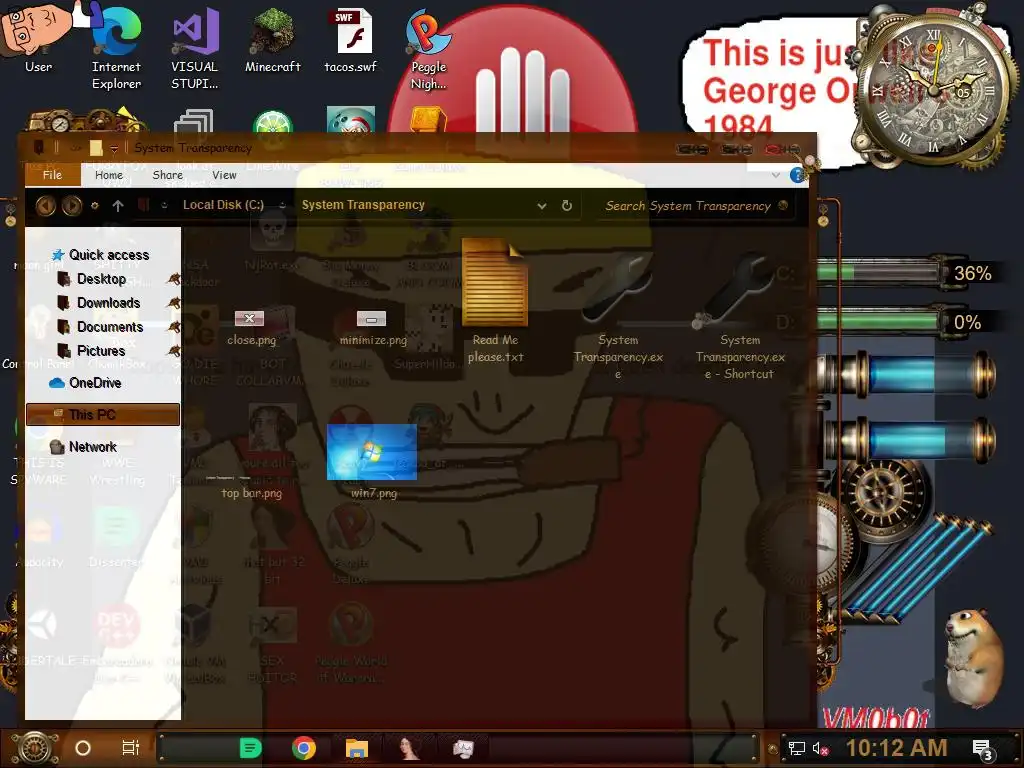Click the hamster desktop gadget
1024x768 pixels.
[x=974, y=658]
